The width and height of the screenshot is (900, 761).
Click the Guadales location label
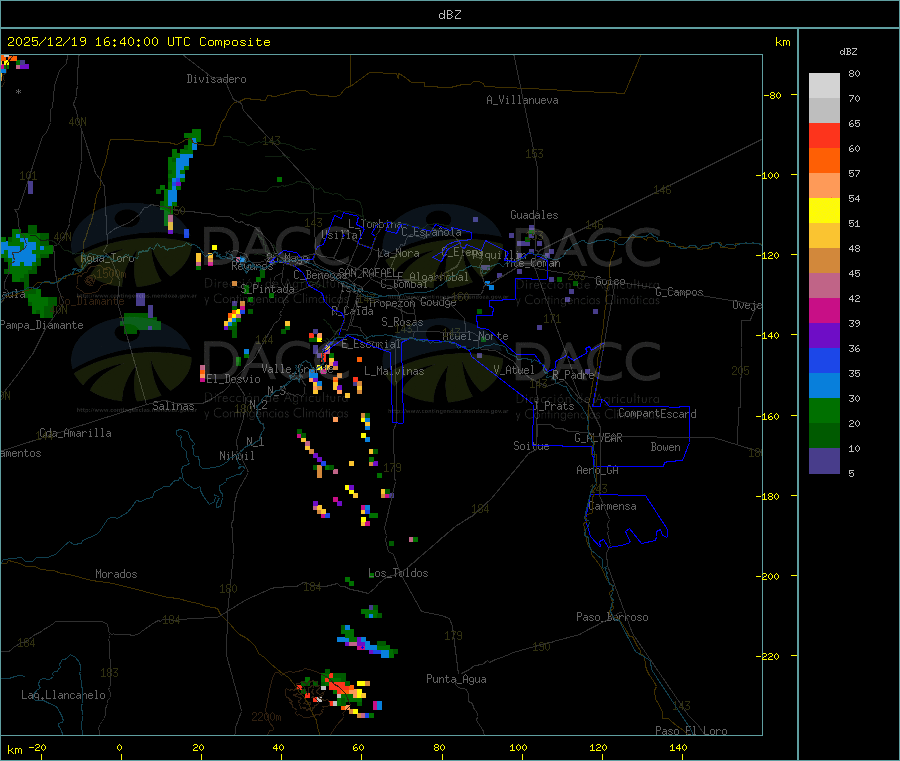tap(534, 215)
